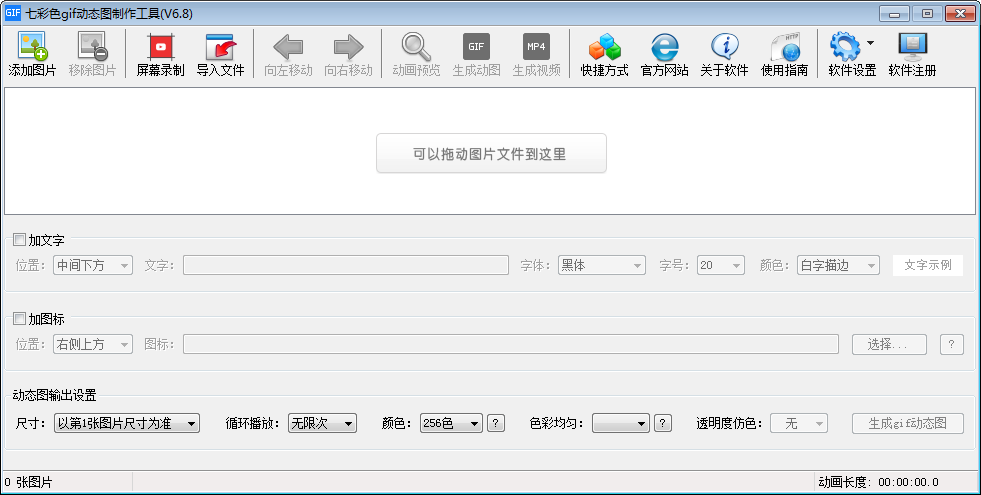The image size is (981, 495).
Task: Click the help button beside 色彩均匀
Action: [x=662, y=424]
